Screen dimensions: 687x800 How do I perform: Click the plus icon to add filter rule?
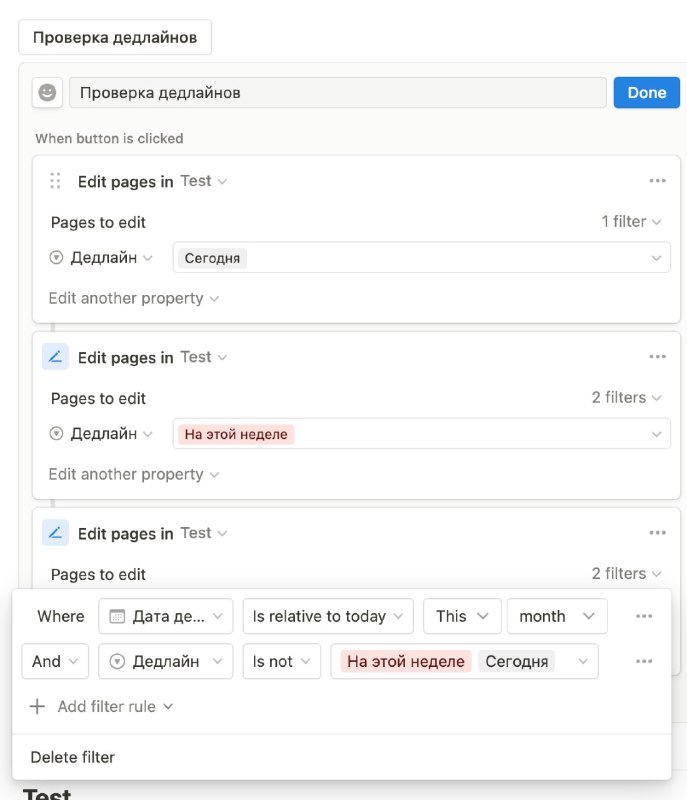click(37, 707)
